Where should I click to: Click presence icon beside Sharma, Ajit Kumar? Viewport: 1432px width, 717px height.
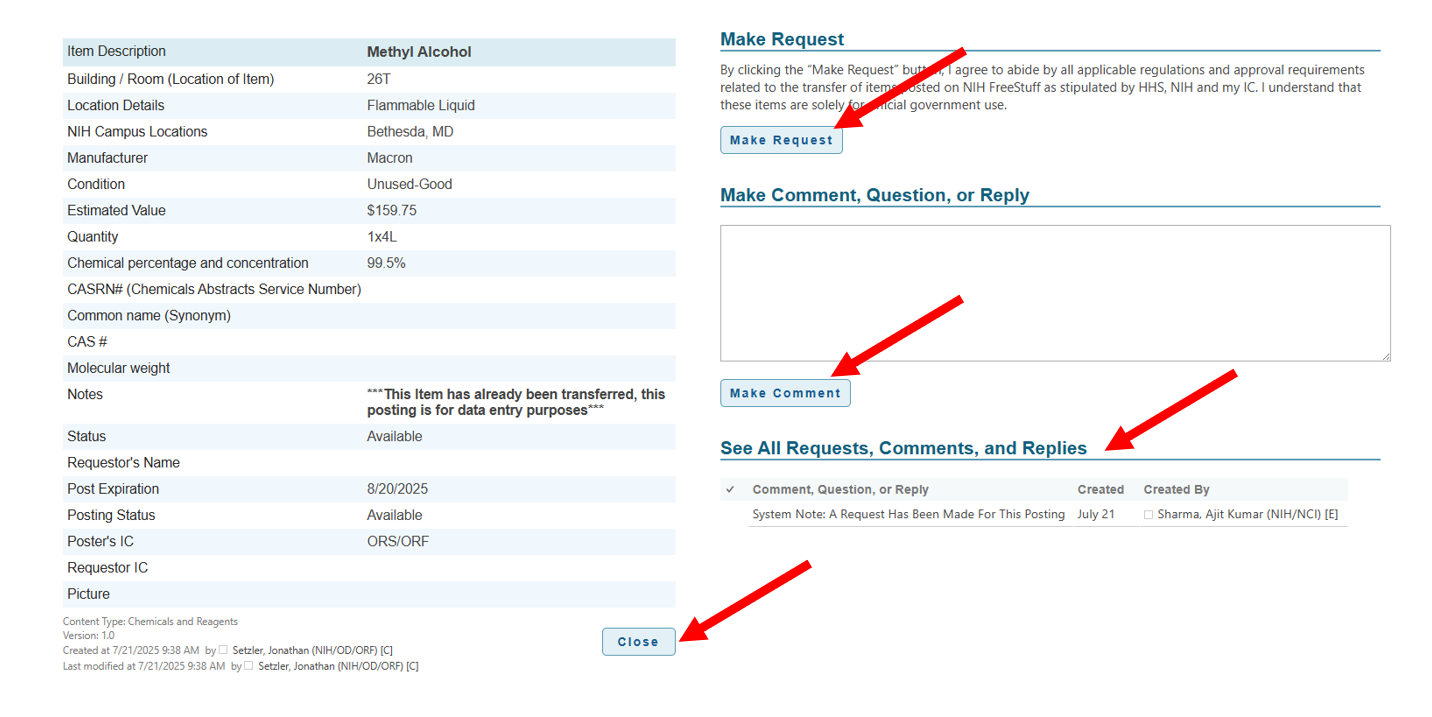[1148, 515]
